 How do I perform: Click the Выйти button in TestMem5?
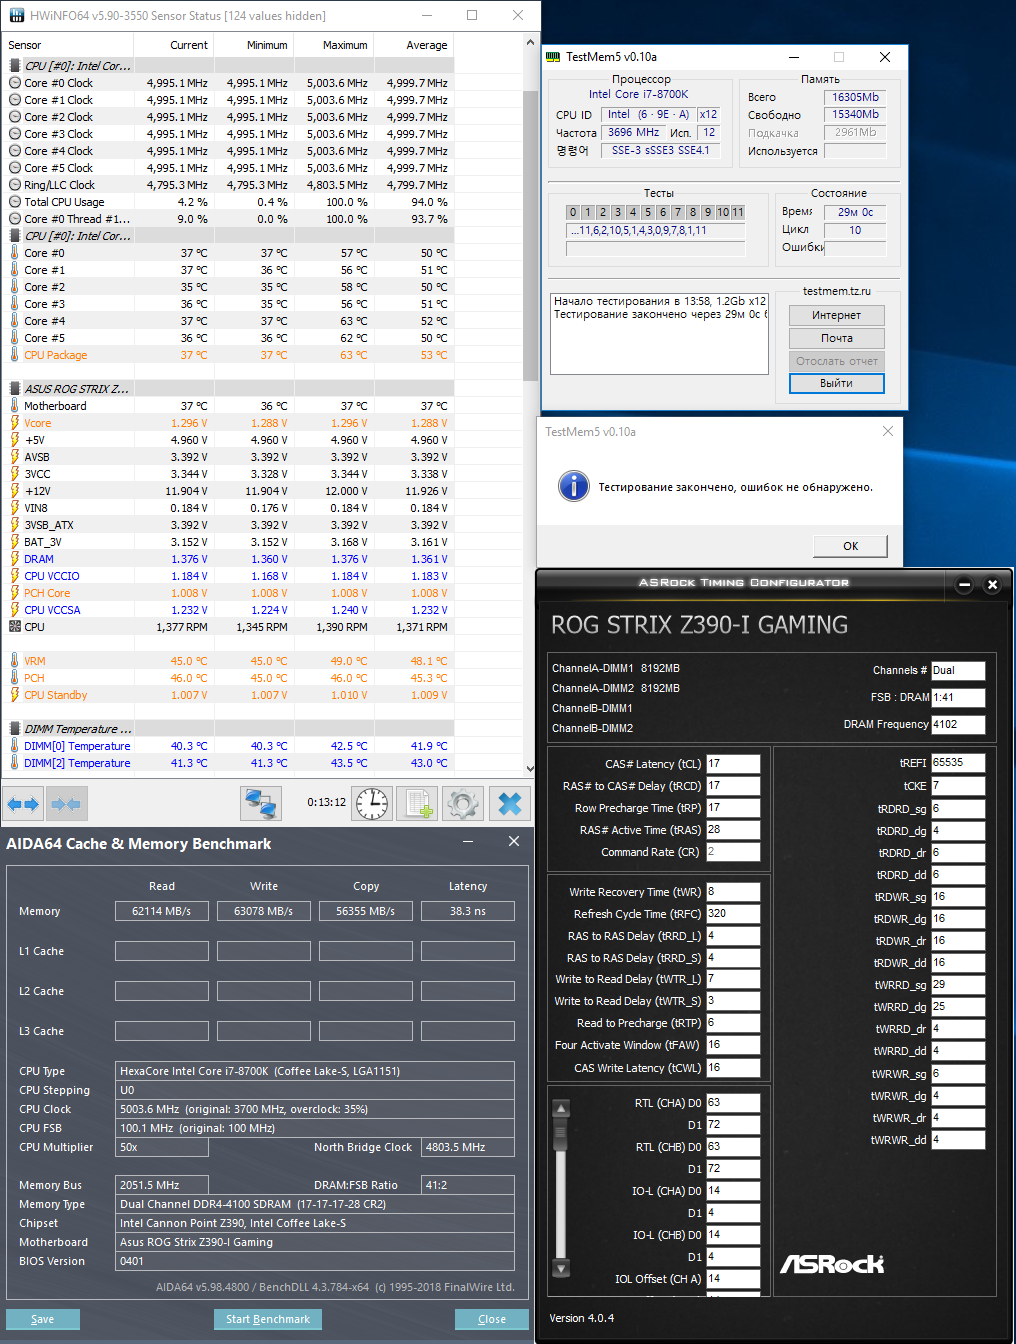pyautogui.click(x=837, y=383)
